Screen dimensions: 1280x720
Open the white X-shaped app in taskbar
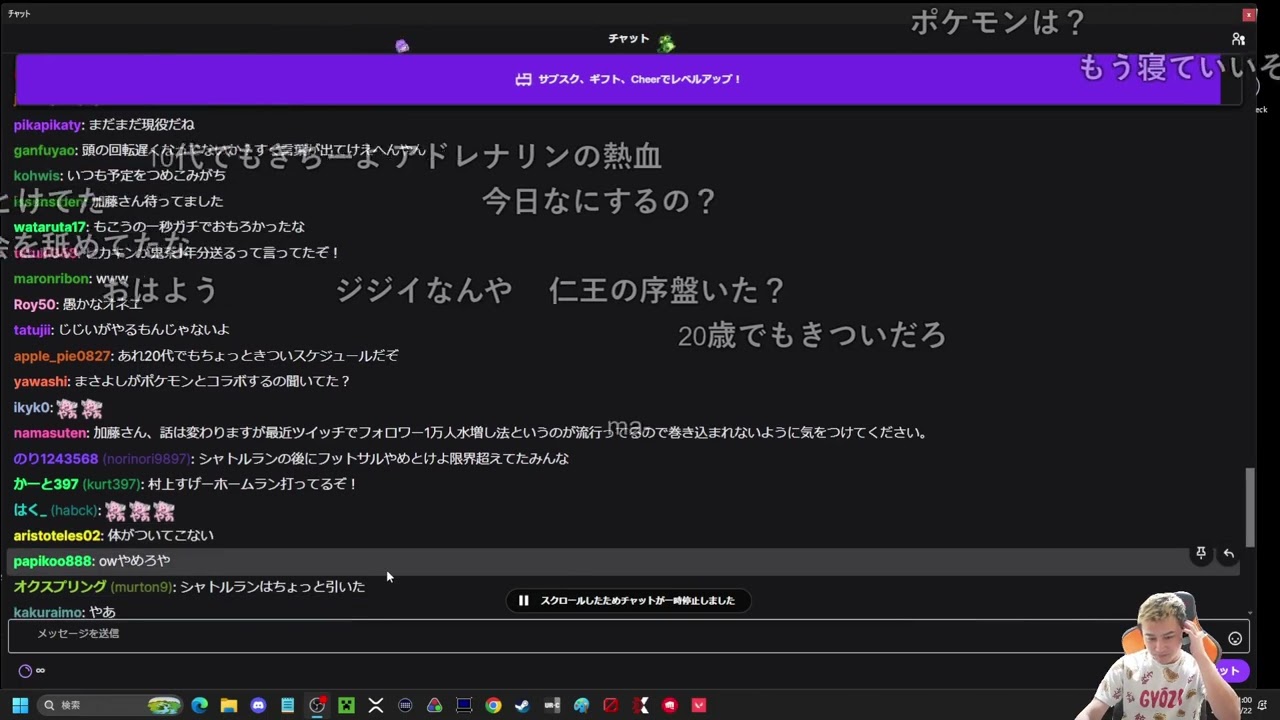pos(376,705)
